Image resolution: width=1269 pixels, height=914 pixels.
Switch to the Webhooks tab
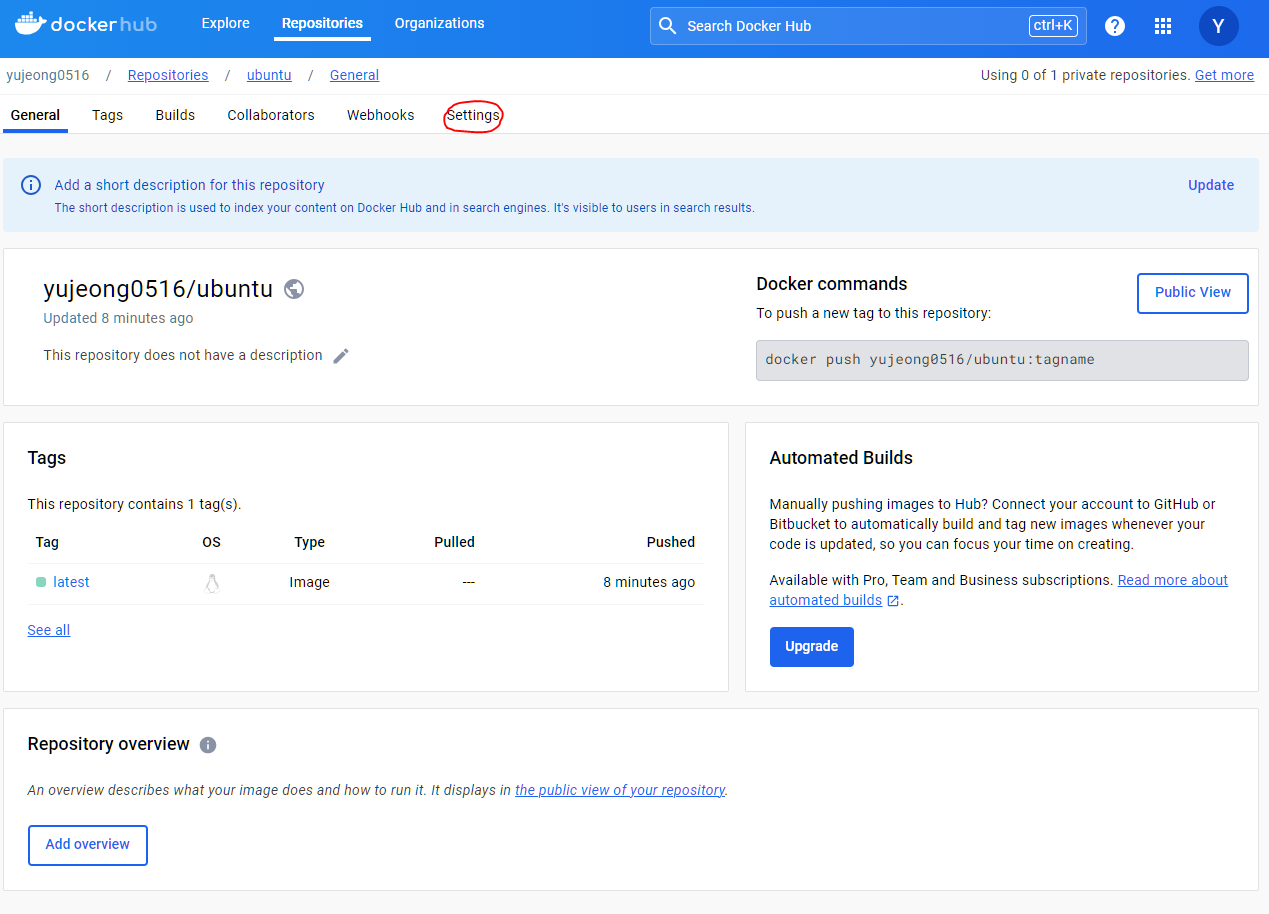[380, 115]
